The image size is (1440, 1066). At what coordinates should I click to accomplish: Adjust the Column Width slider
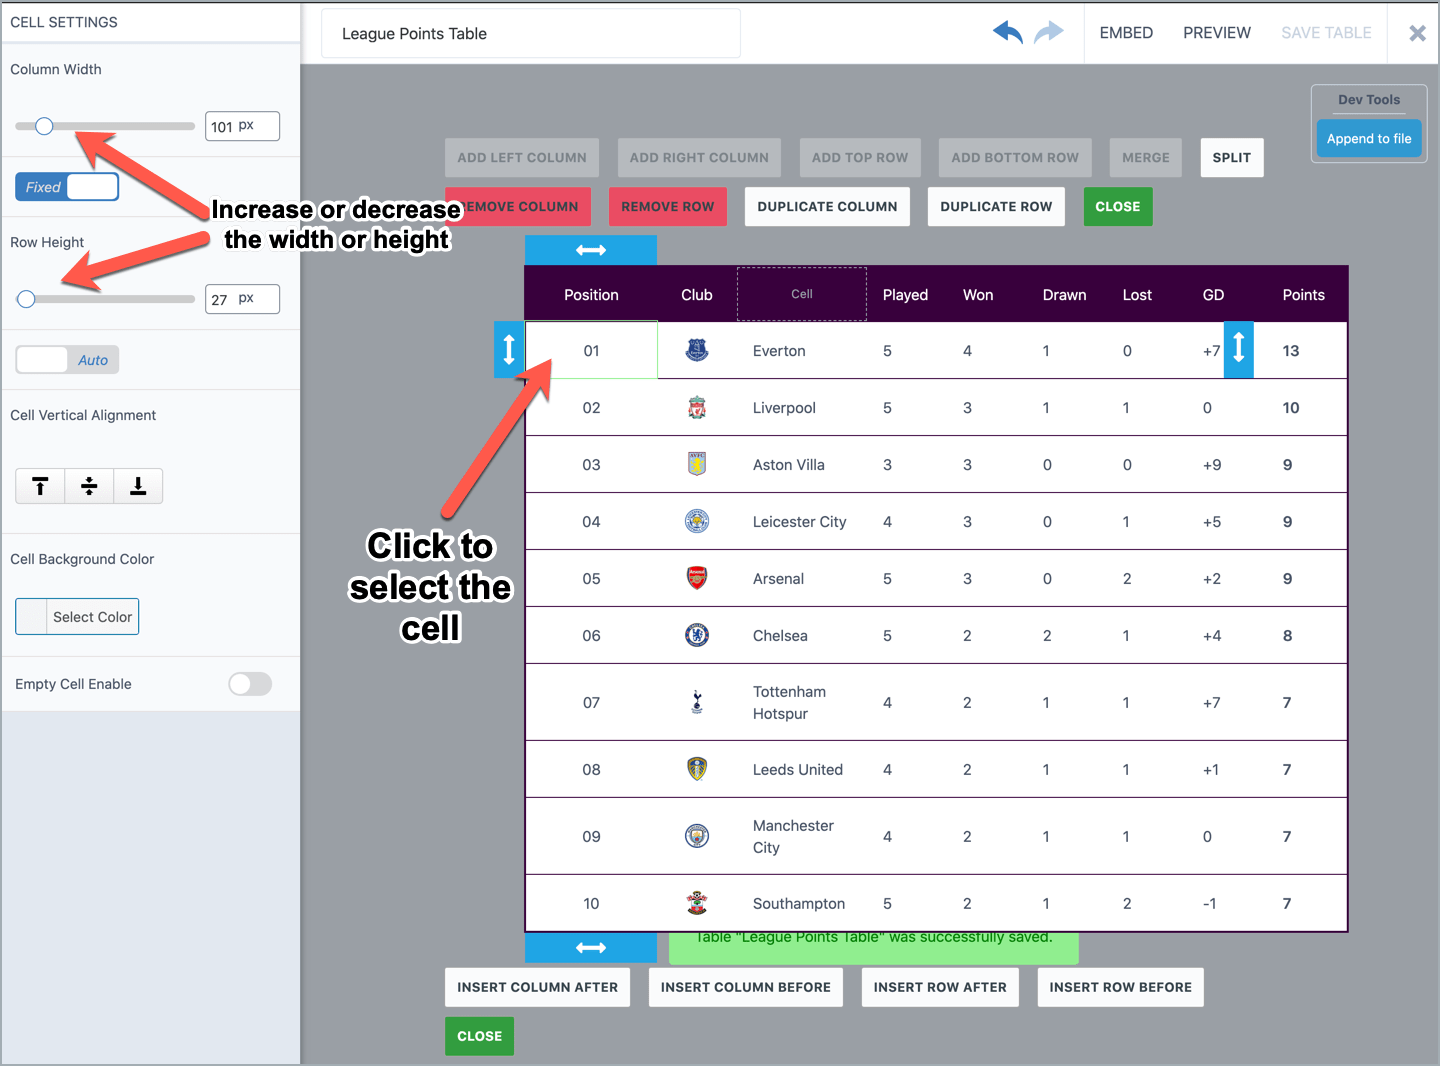pos(43,126)
